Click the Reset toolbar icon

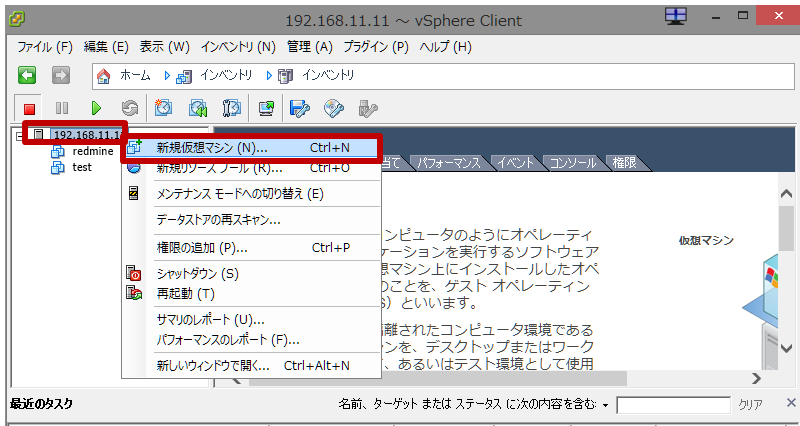coord(130,108)
